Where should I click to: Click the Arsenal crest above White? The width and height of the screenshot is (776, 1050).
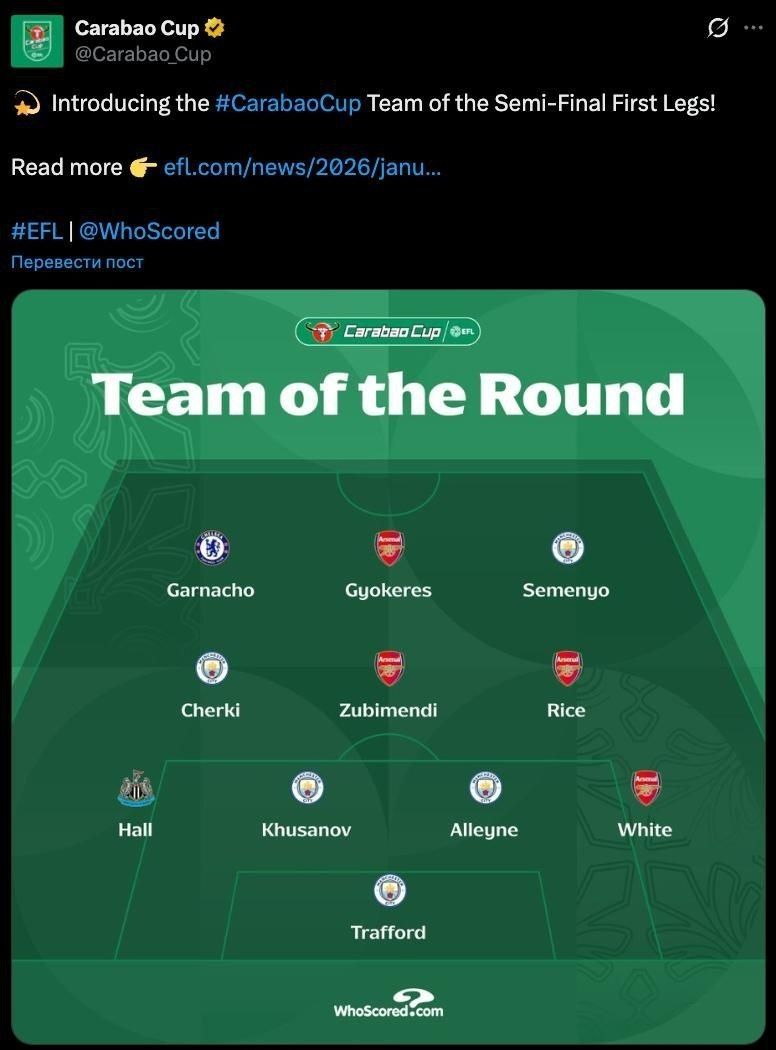point(646,788)
